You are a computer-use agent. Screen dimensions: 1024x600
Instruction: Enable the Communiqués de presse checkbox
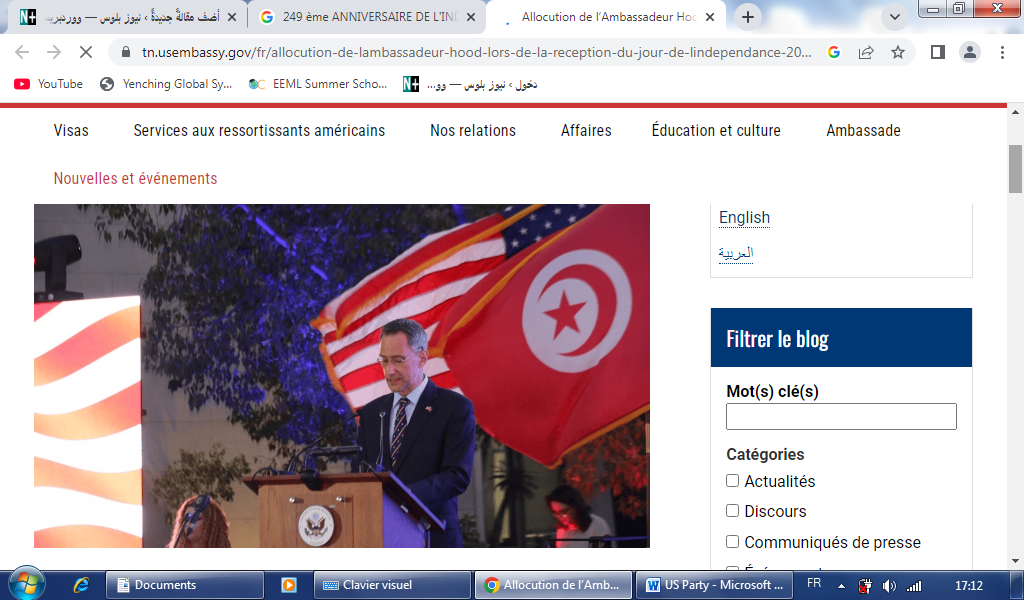pos(732,542)
